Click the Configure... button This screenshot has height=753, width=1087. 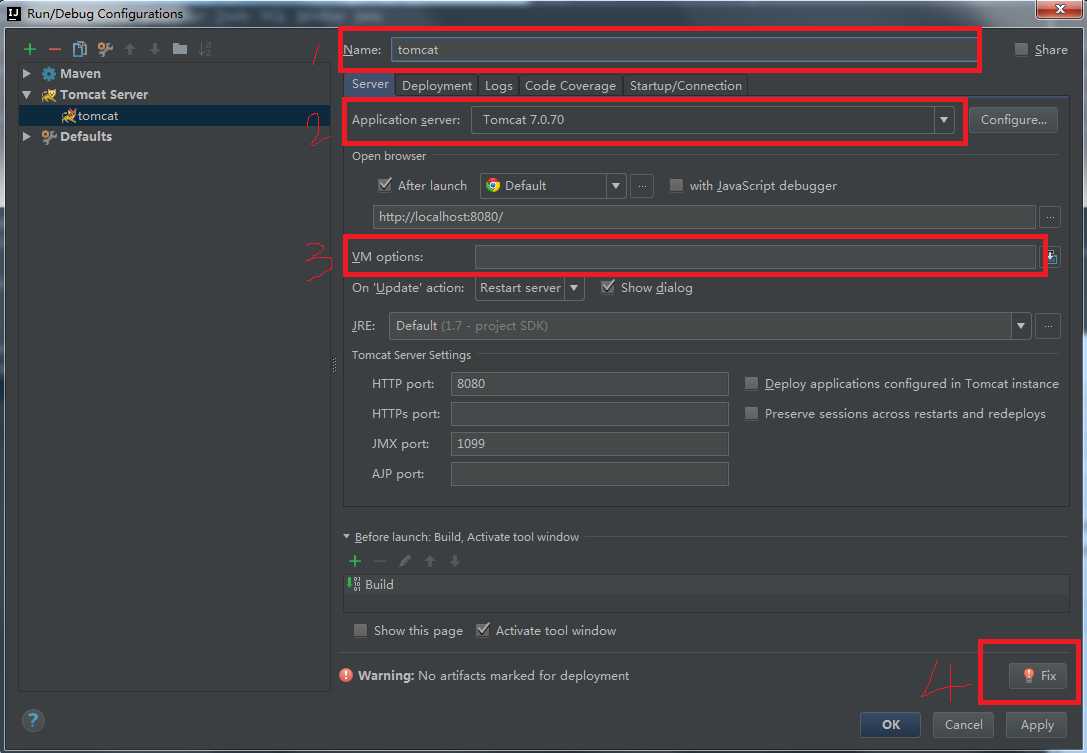click(x=1014, y=120)
